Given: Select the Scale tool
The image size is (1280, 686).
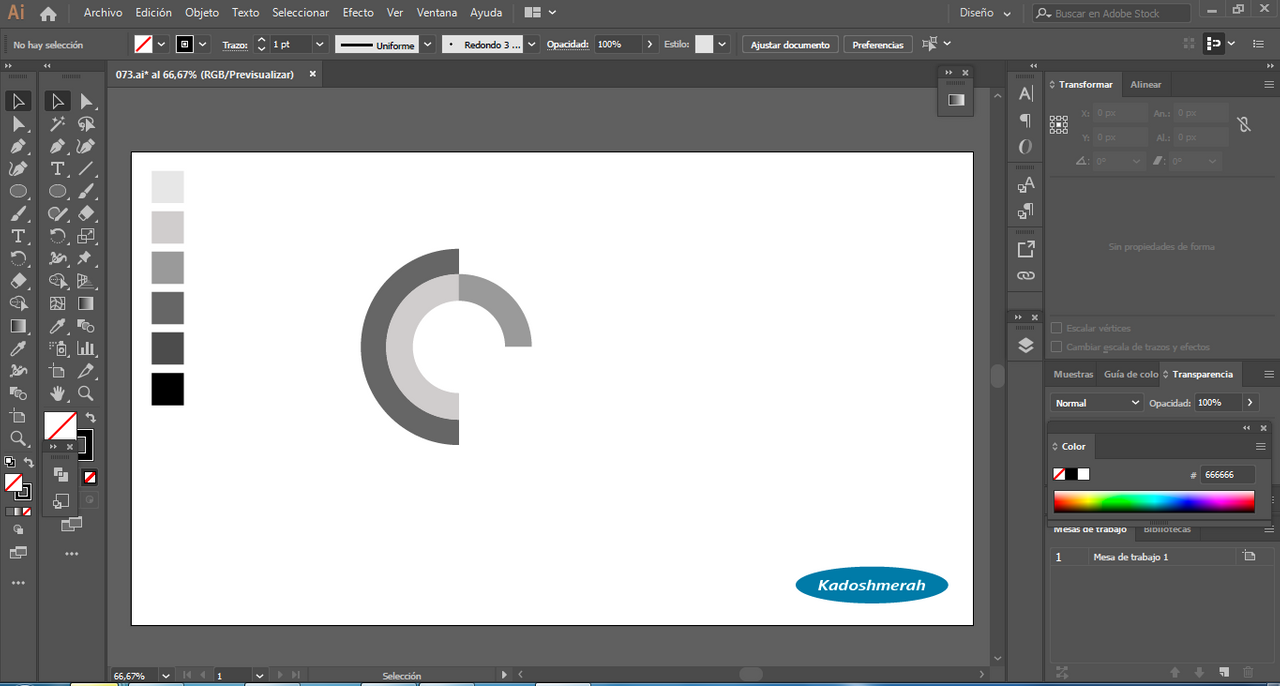Looking at the screenshot, I should 87,236.
